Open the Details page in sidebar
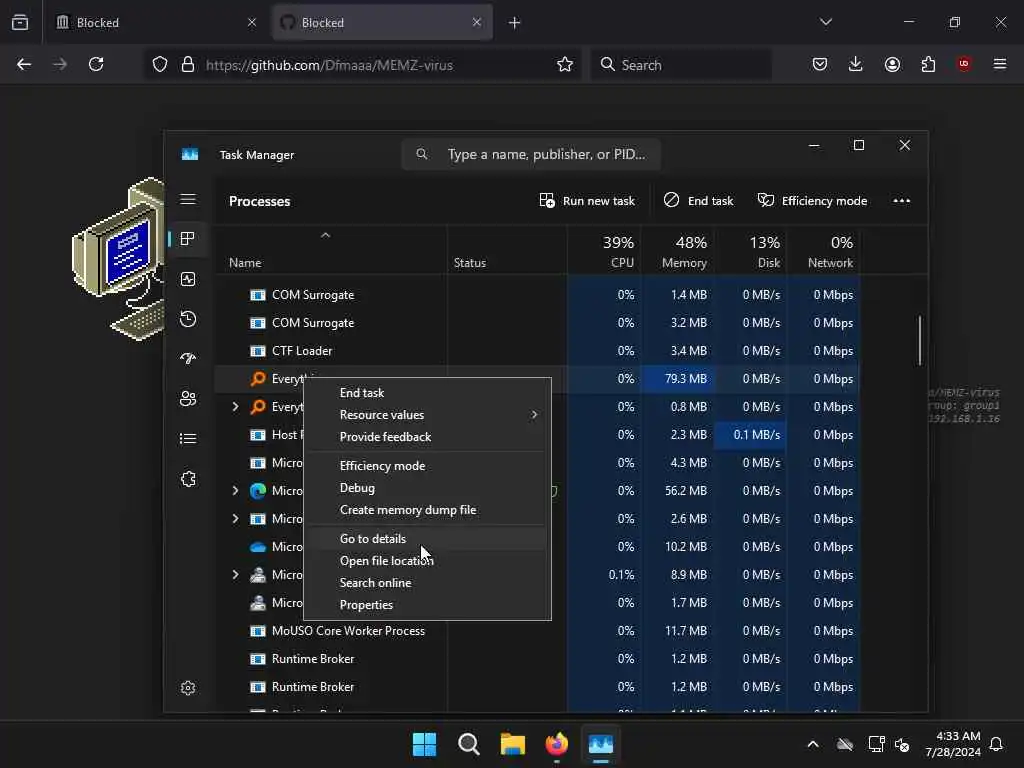1024x768 pixels. (188, 439)
